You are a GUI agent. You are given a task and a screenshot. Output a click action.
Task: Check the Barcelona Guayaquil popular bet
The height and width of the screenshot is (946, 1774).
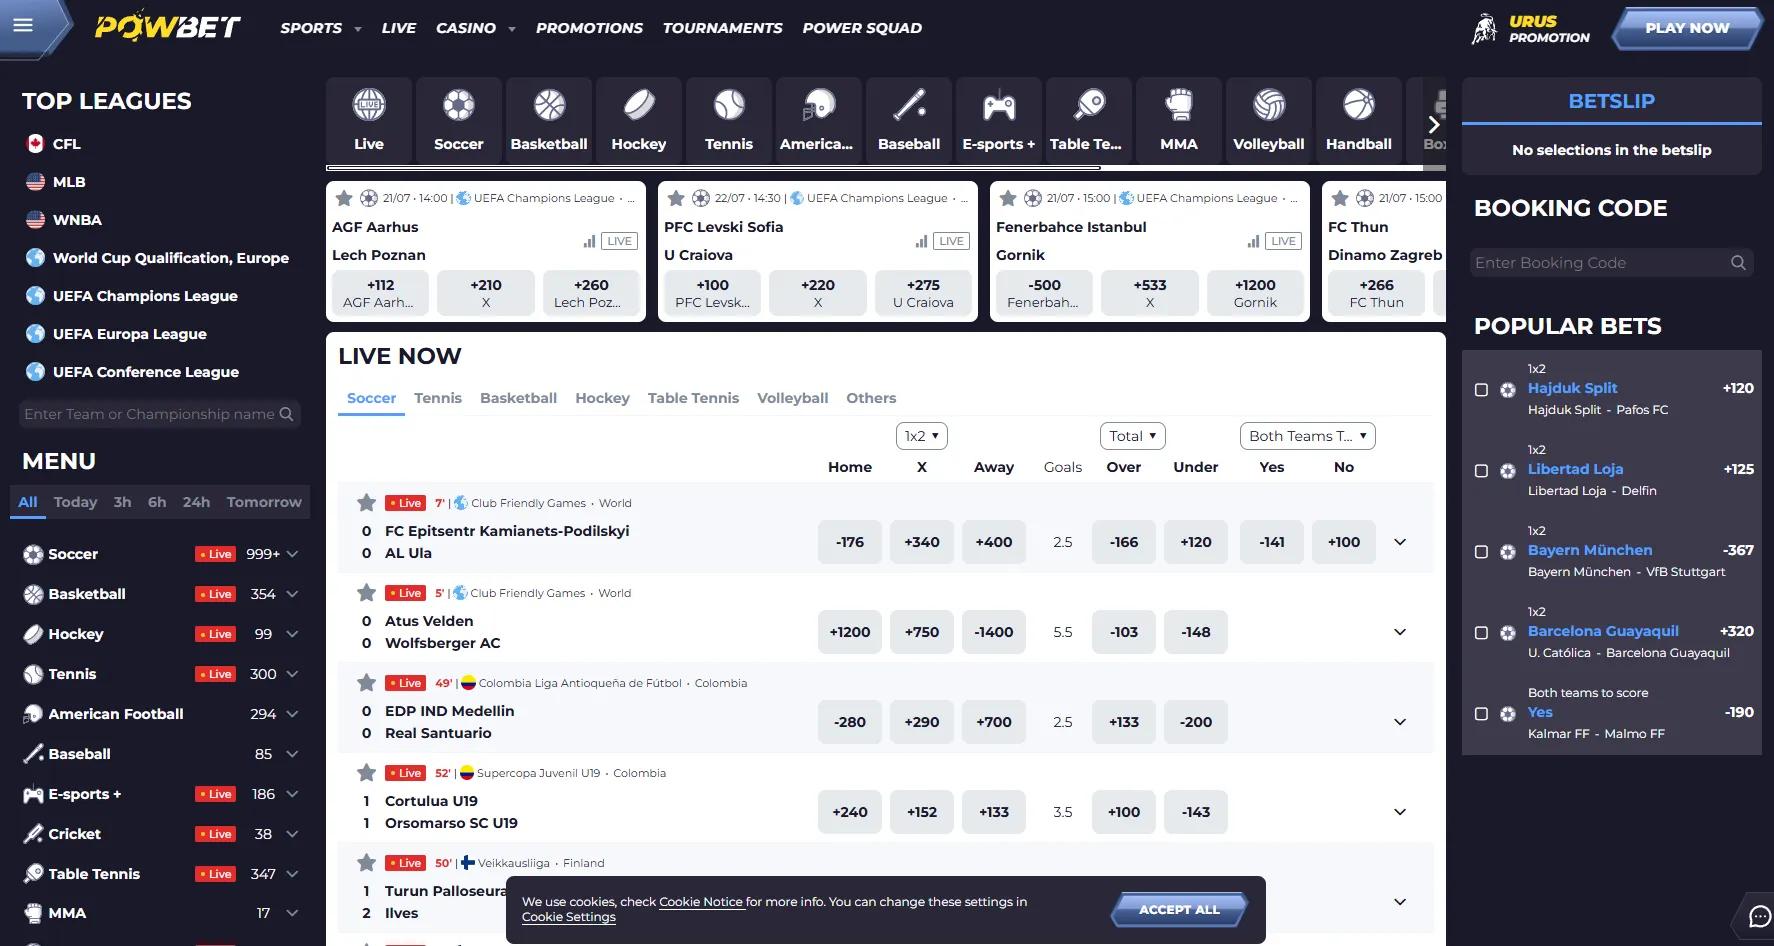tap(1482, 633)
